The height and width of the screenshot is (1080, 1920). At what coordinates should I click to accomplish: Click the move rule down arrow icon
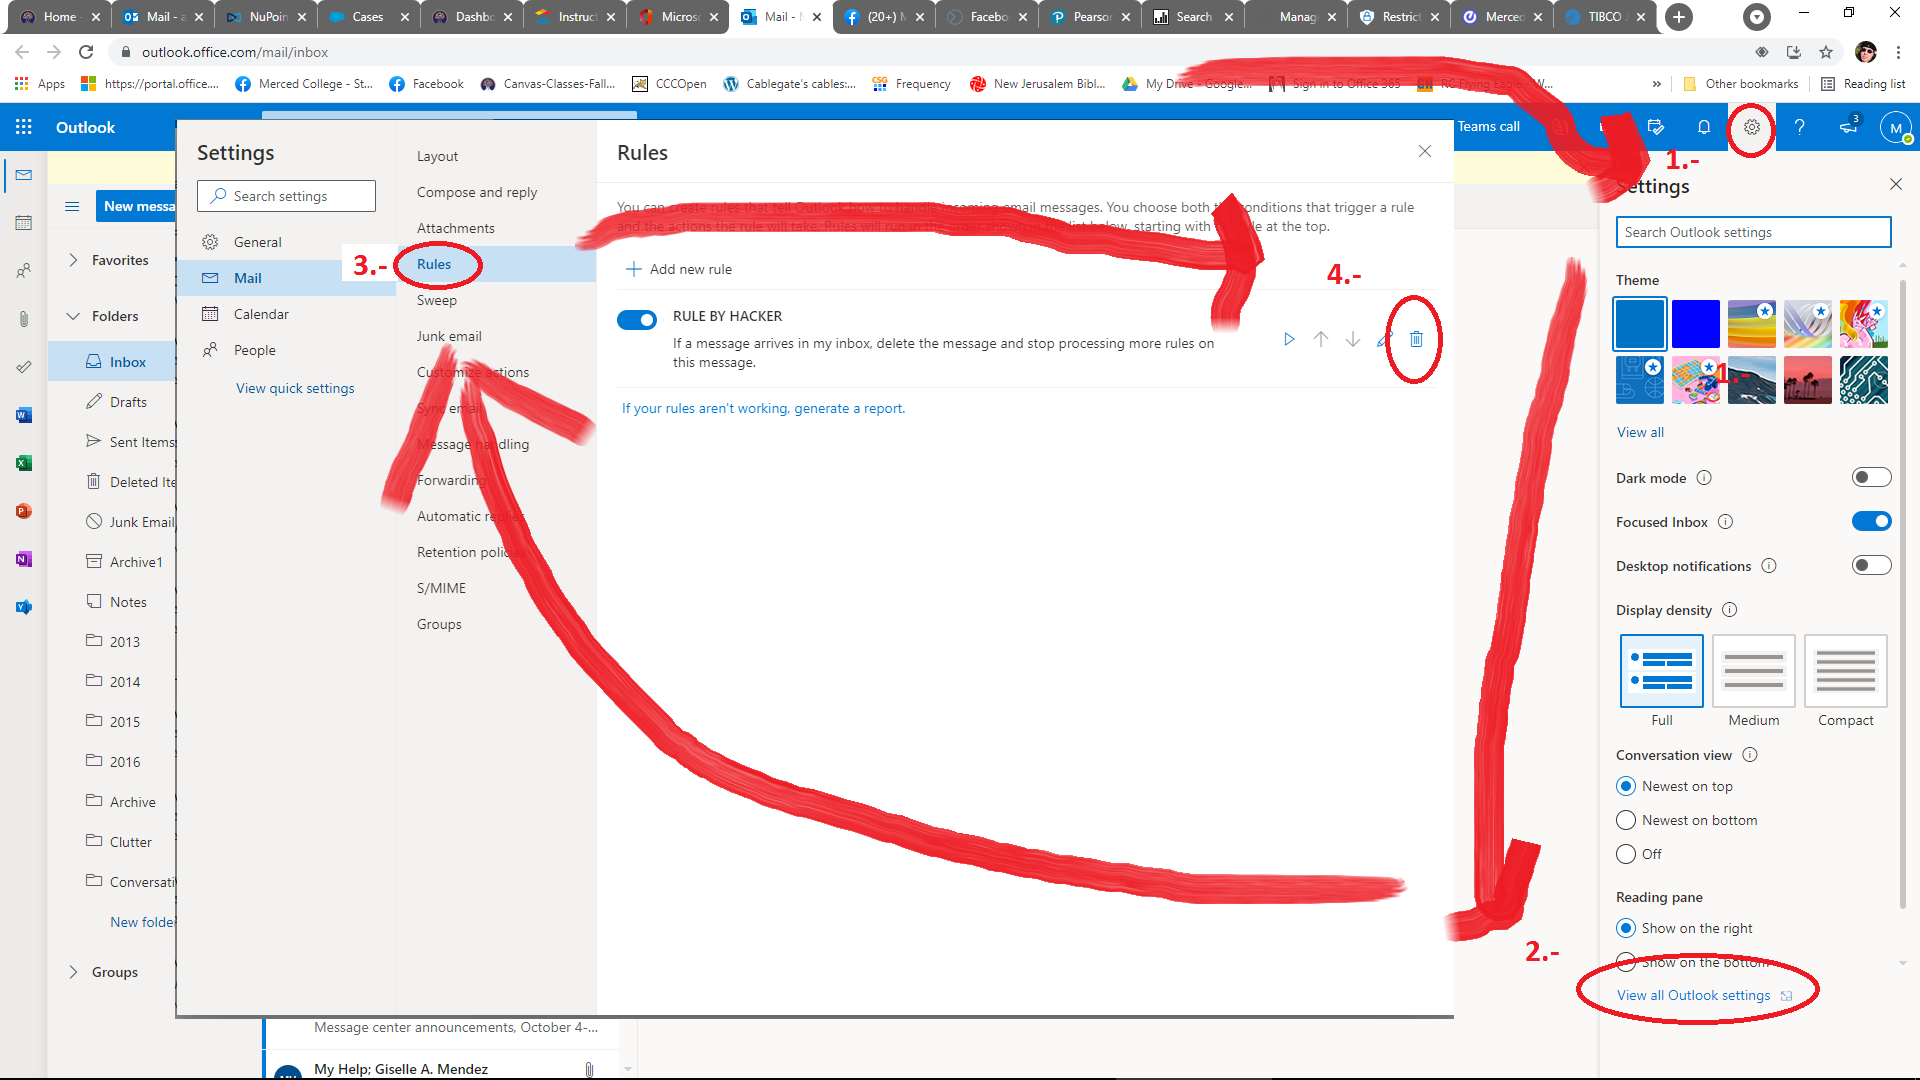tap(1352, 339)
